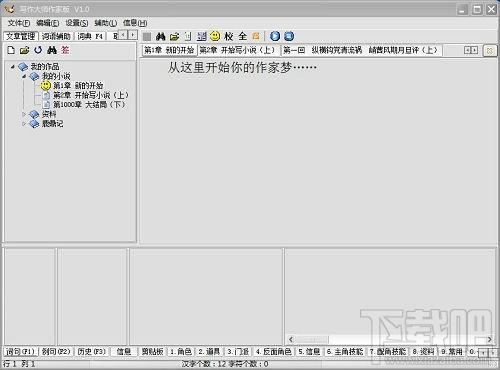Viewport: 500px width, 370px height.
Task: Click the binoculars find icon in editor toolbar
Action: point(161,36)
